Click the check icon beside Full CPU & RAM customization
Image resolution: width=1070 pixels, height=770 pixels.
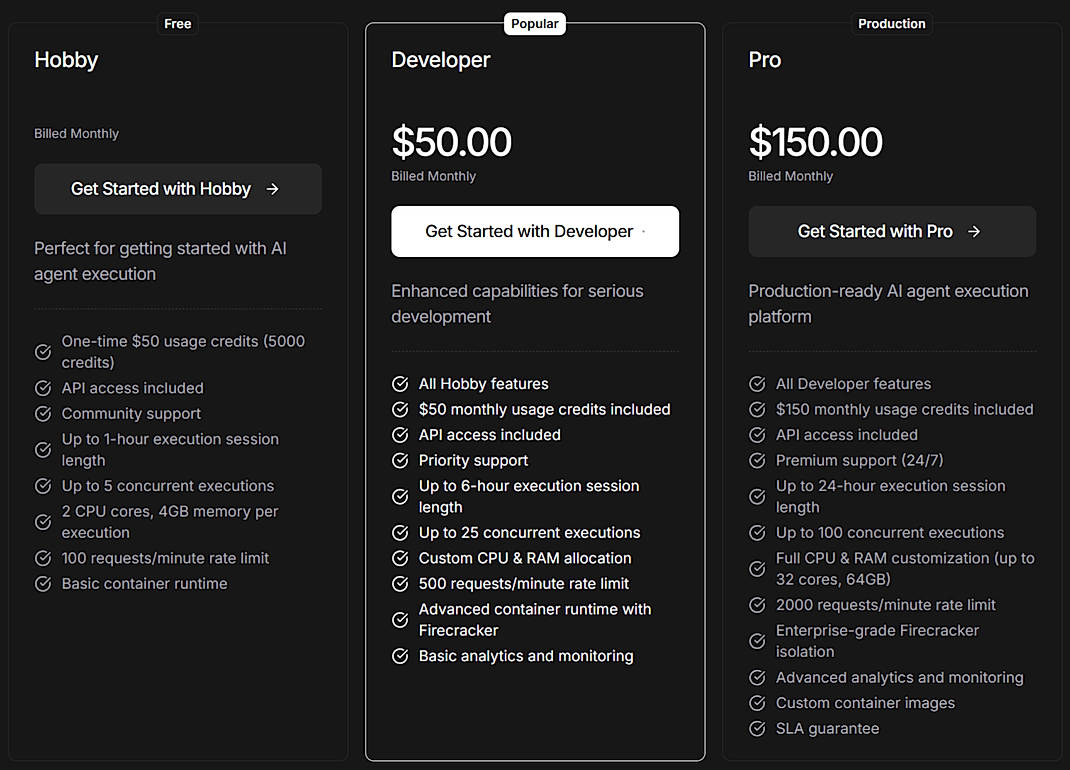757,569
